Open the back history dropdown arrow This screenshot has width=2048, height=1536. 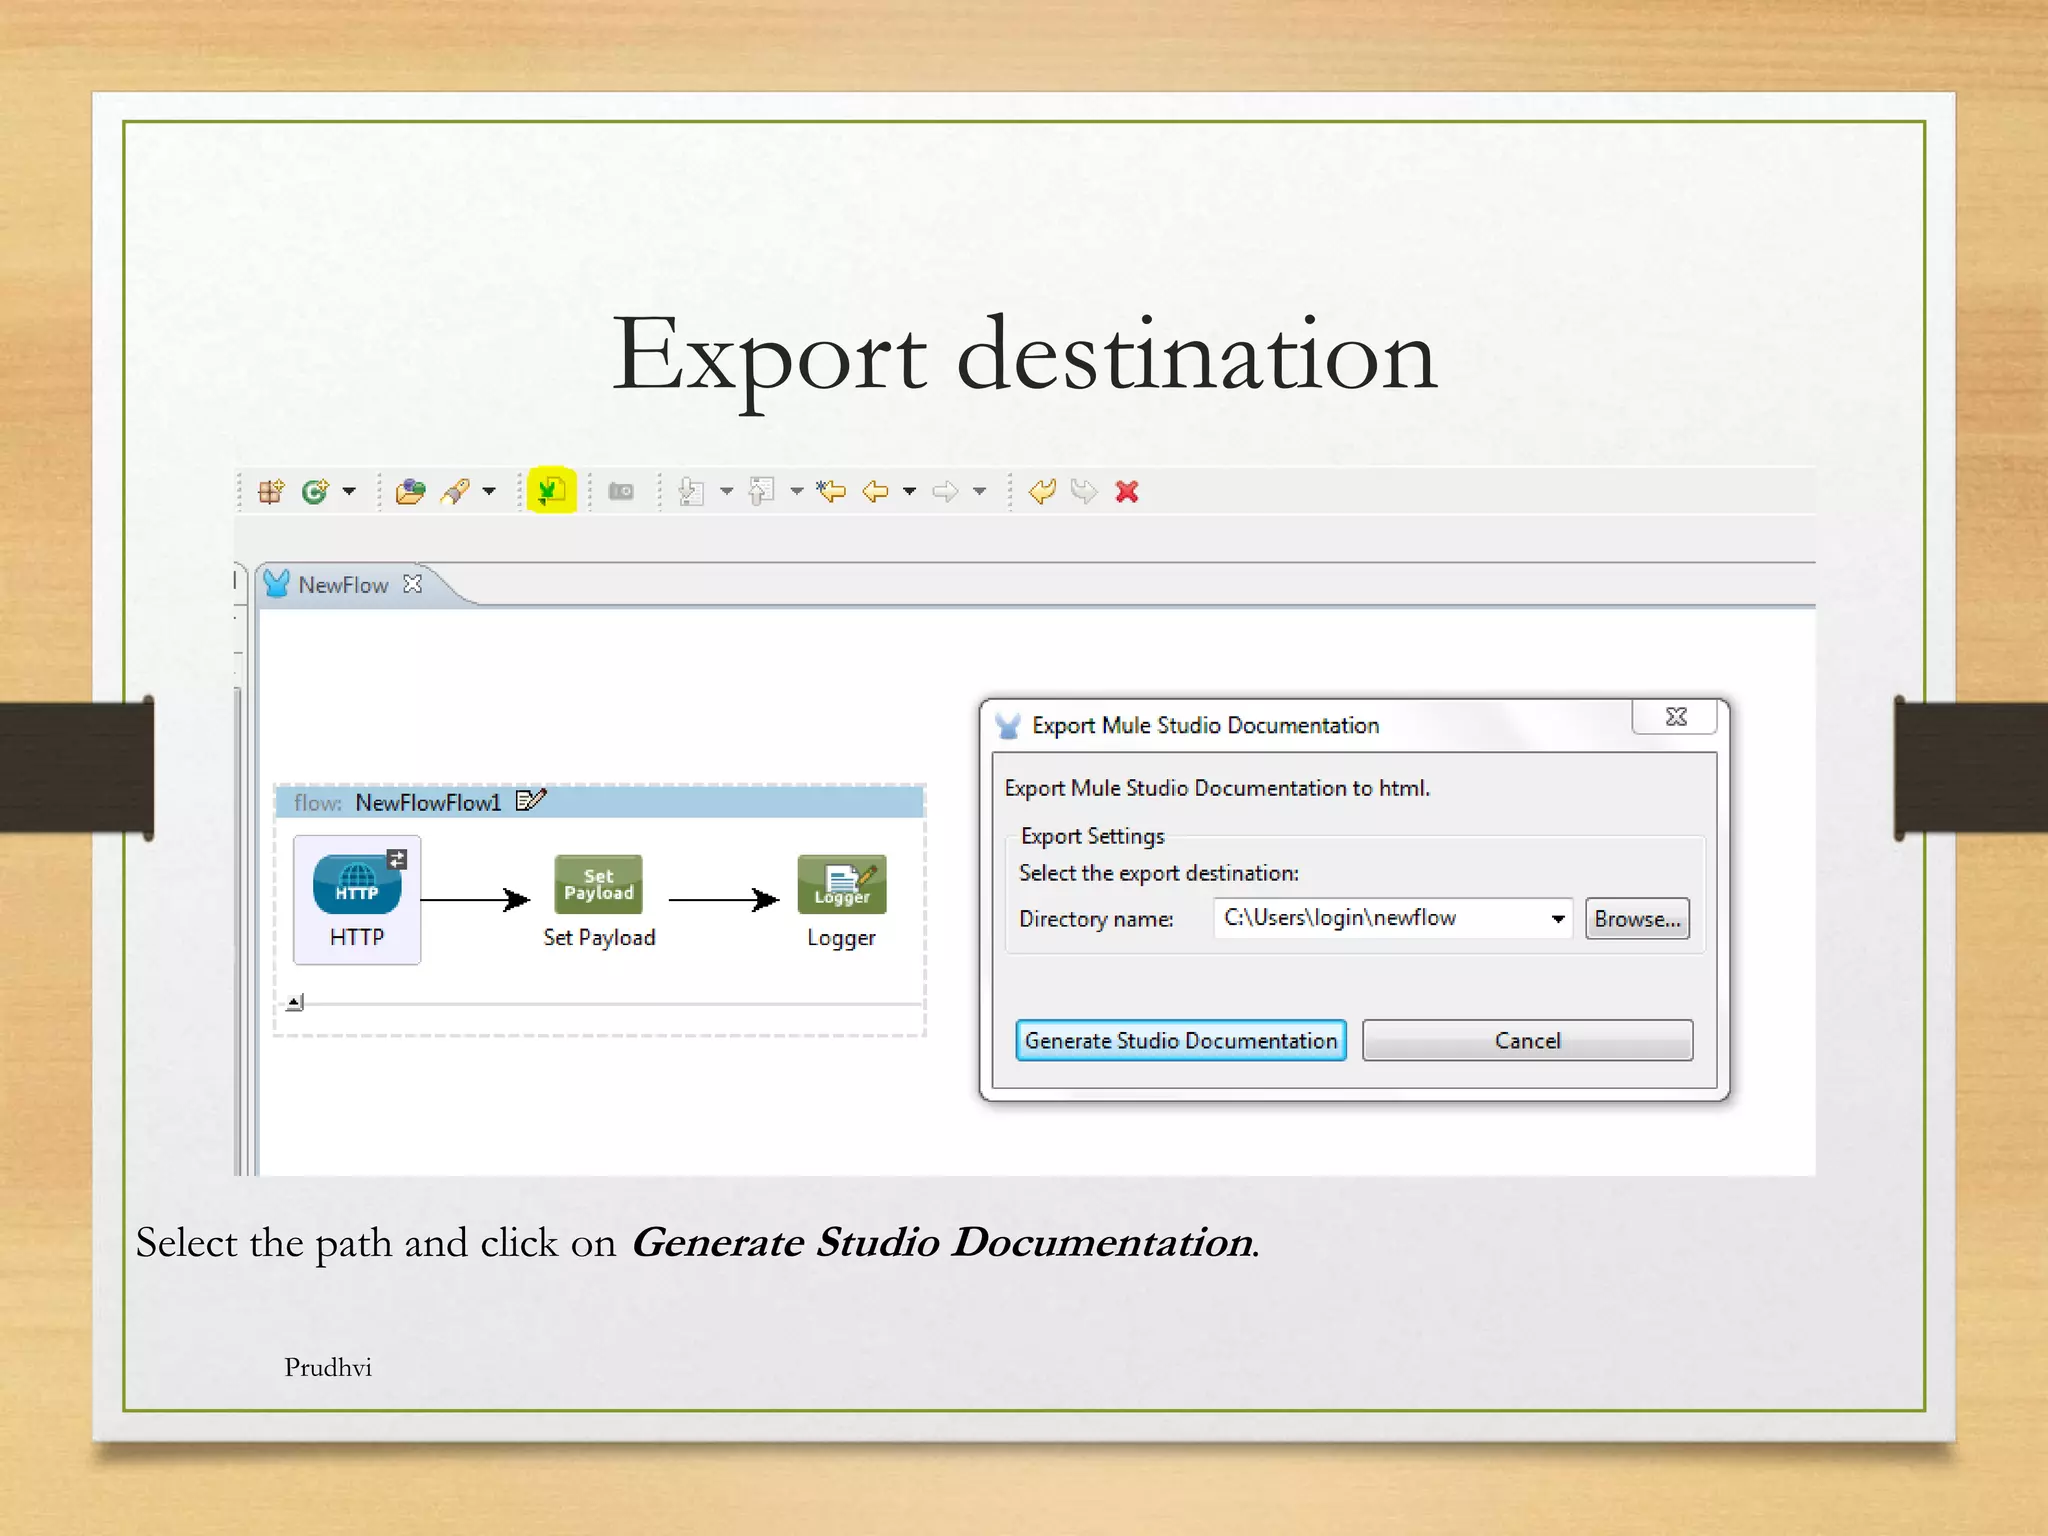coord(909,491)
